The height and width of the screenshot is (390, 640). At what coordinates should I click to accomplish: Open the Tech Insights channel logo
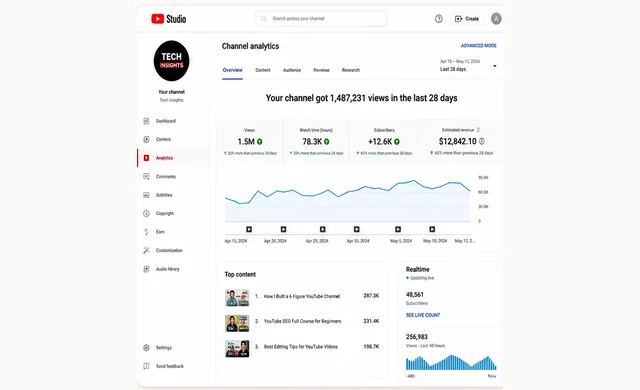171,61
